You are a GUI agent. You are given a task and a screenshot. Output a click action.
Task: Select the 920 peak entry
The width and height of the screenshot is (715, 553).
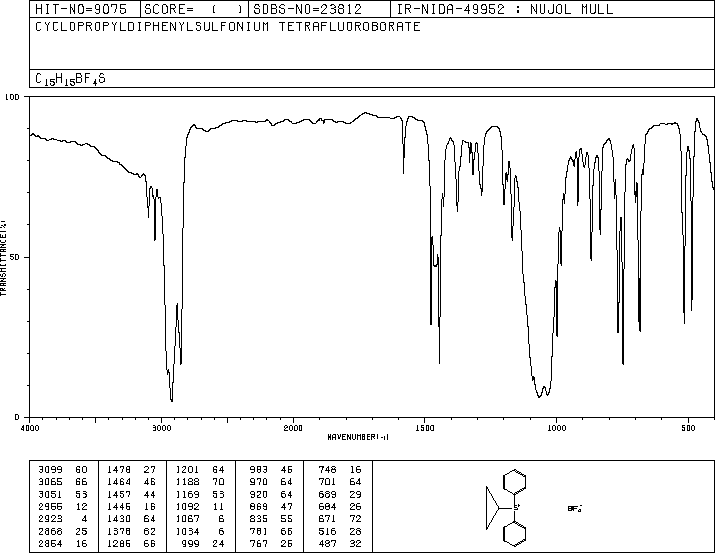tap(271, 495)
